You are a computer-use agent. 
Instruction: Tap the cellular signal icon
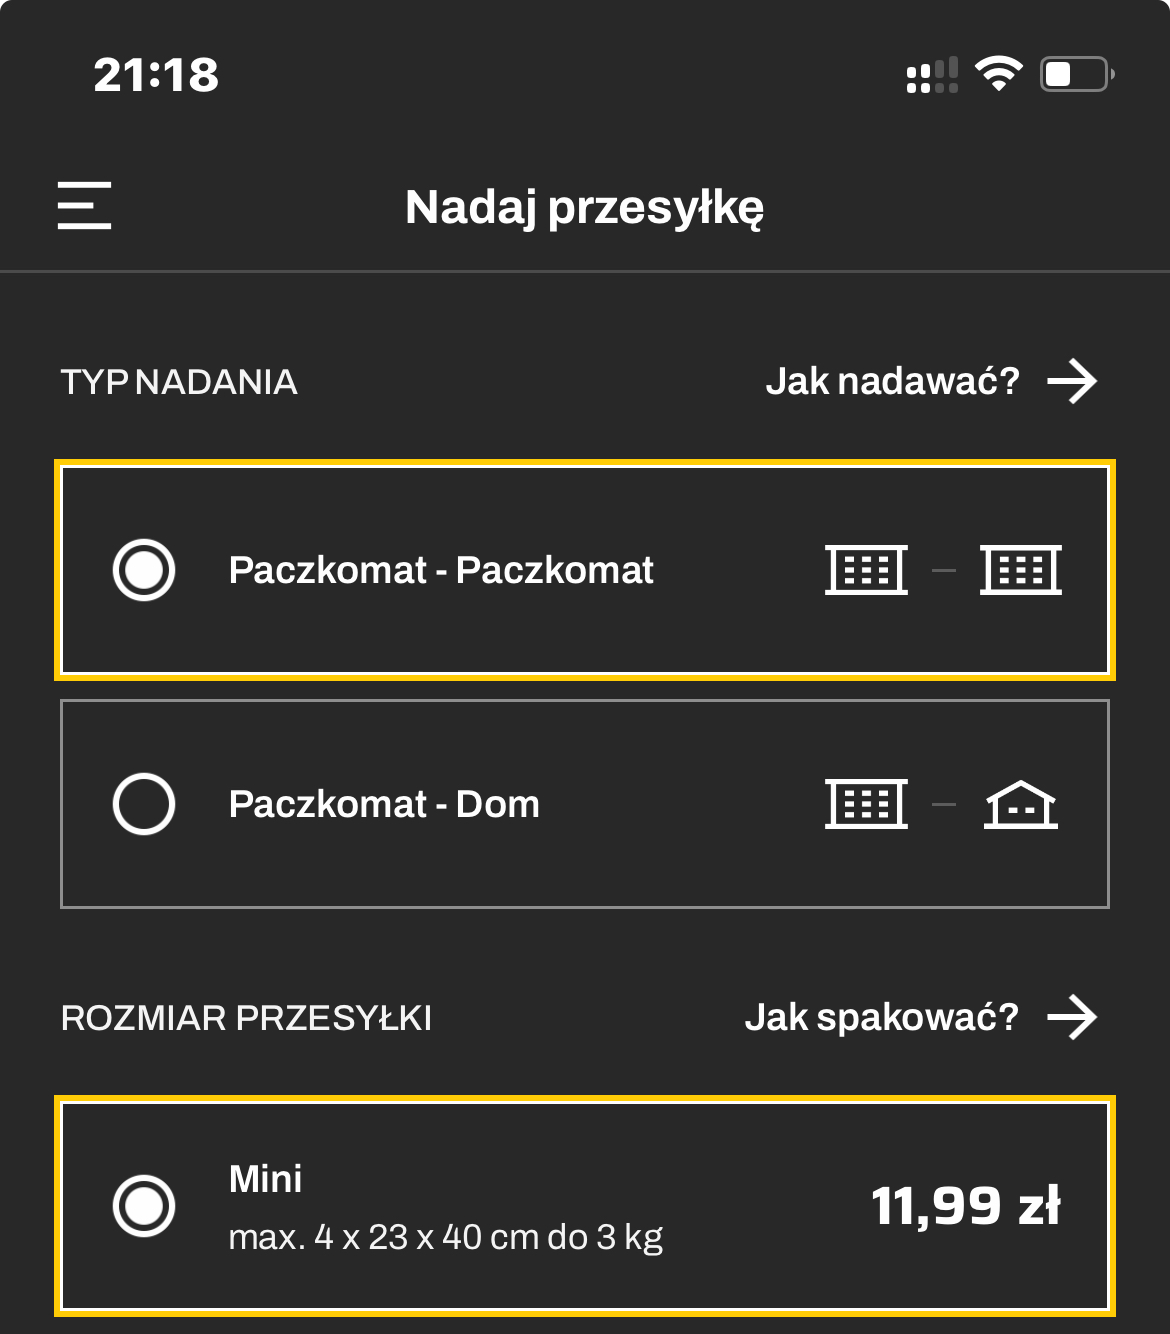(932, 75)
